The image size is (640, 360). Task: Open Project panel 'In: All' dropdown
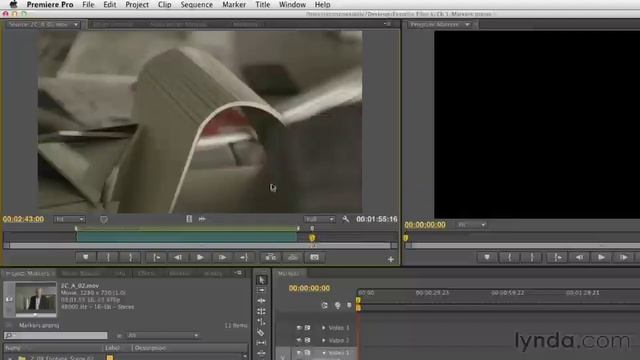[162, 336]
